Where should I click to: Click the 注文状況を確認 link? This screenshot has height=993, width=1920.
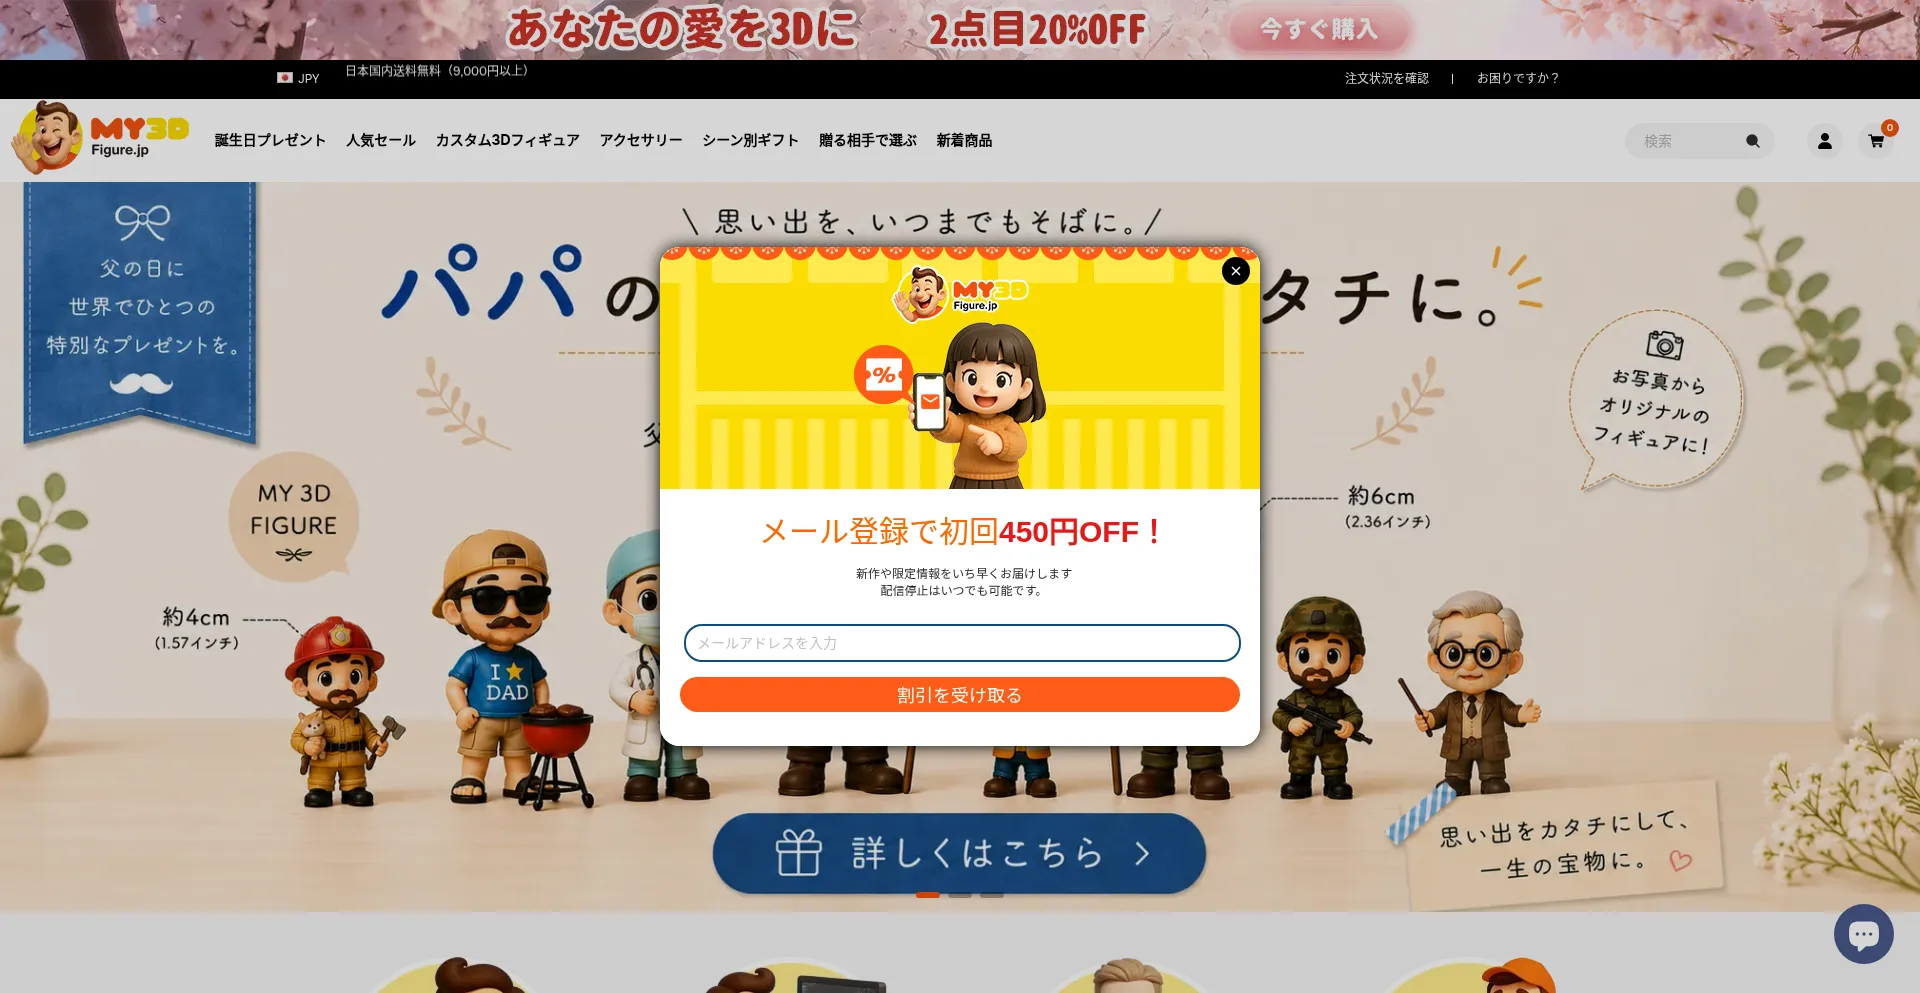(x=1387, y=78)
